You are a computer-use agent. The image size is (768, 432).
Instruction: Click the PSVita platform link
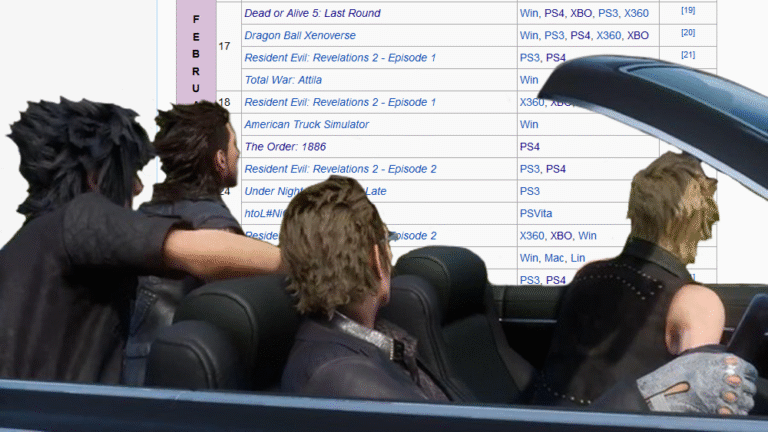click(x=536, y=214)
